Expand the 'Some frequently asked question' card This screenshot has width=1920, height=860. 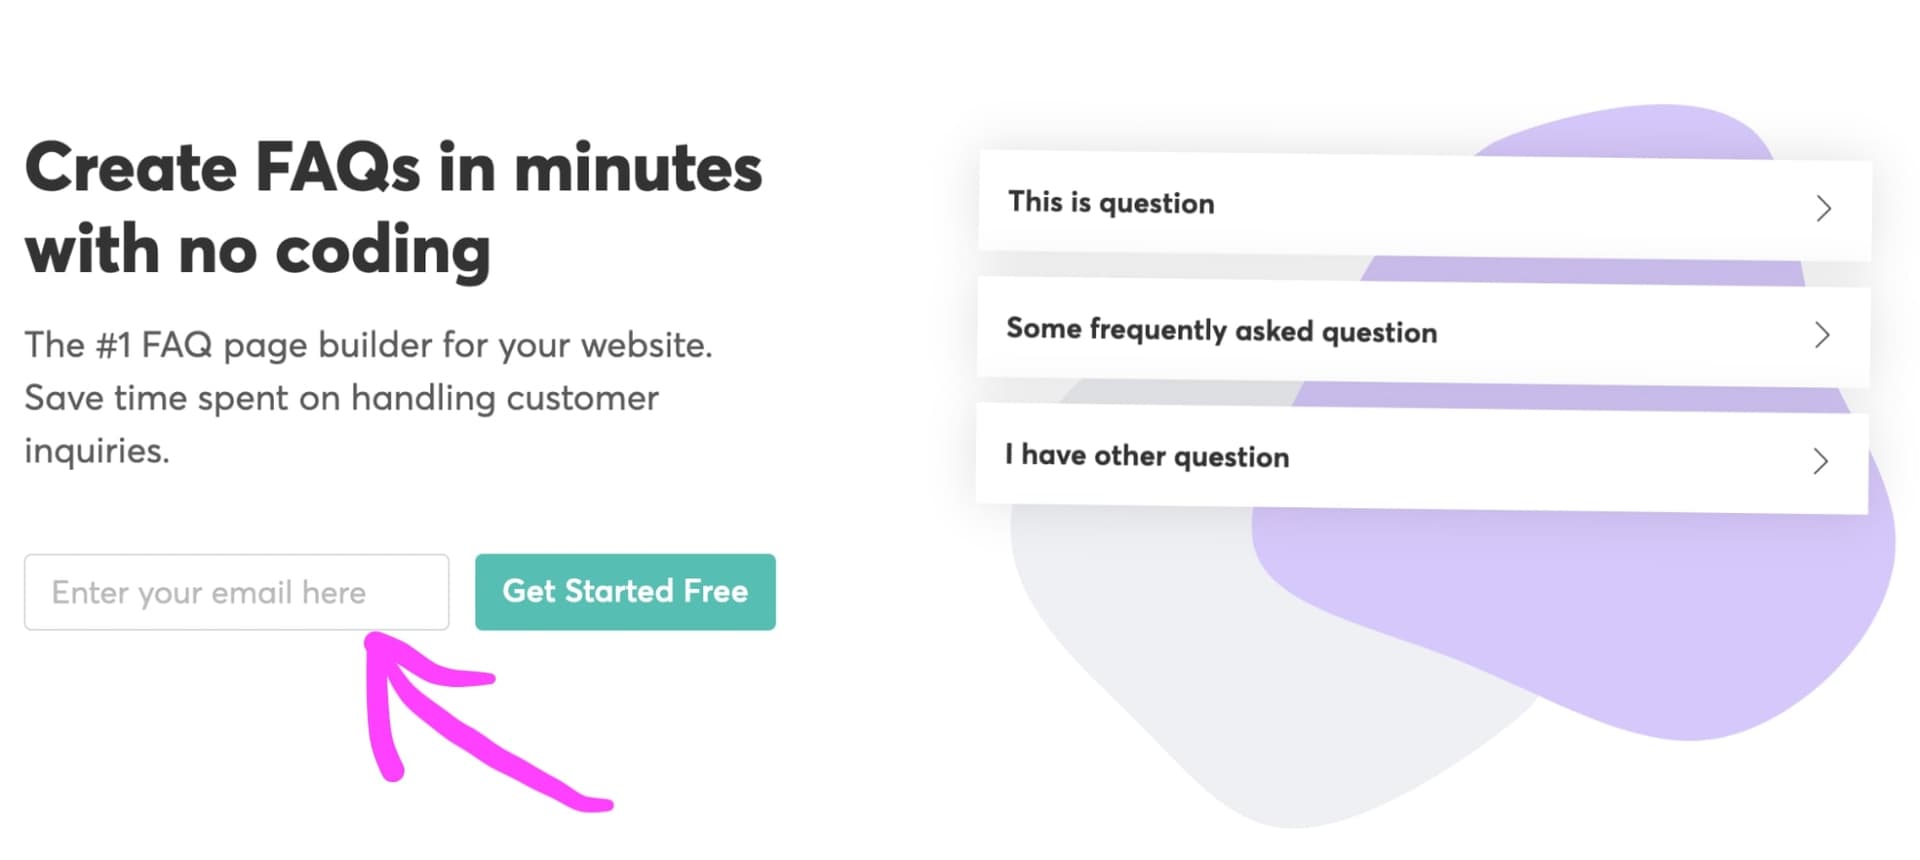(1423, 333)
